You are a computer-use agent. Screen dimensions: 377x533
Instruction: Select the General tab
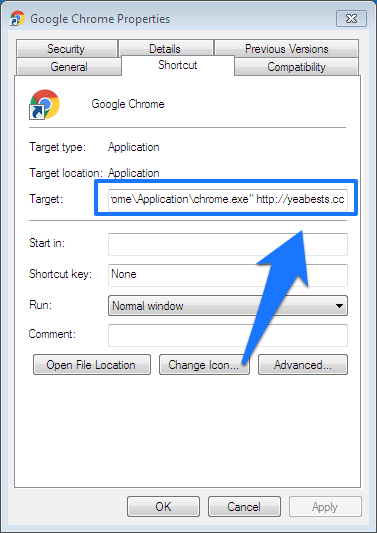click(69, 67)
